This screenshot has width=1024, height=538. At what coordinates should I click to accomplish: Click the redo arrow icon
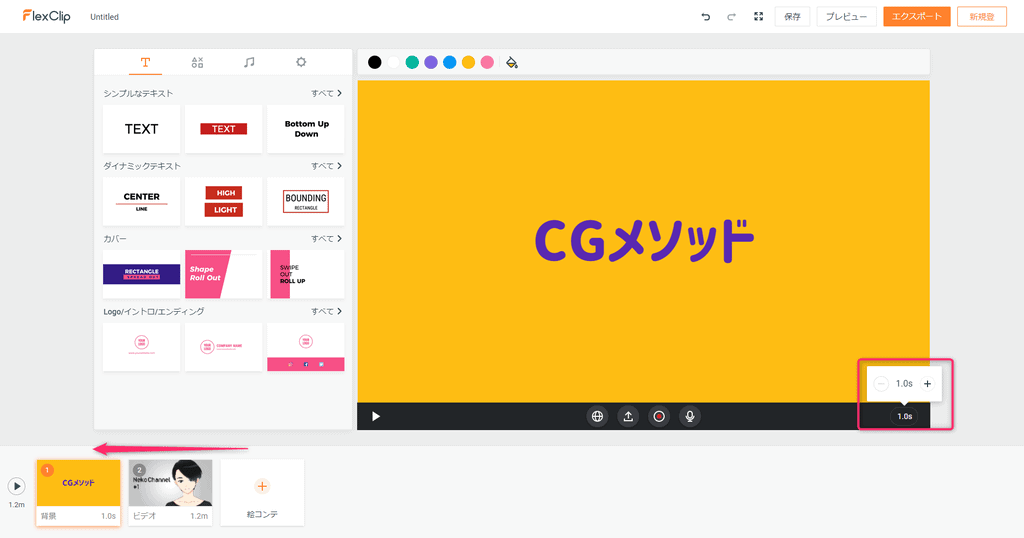[731, 17]
